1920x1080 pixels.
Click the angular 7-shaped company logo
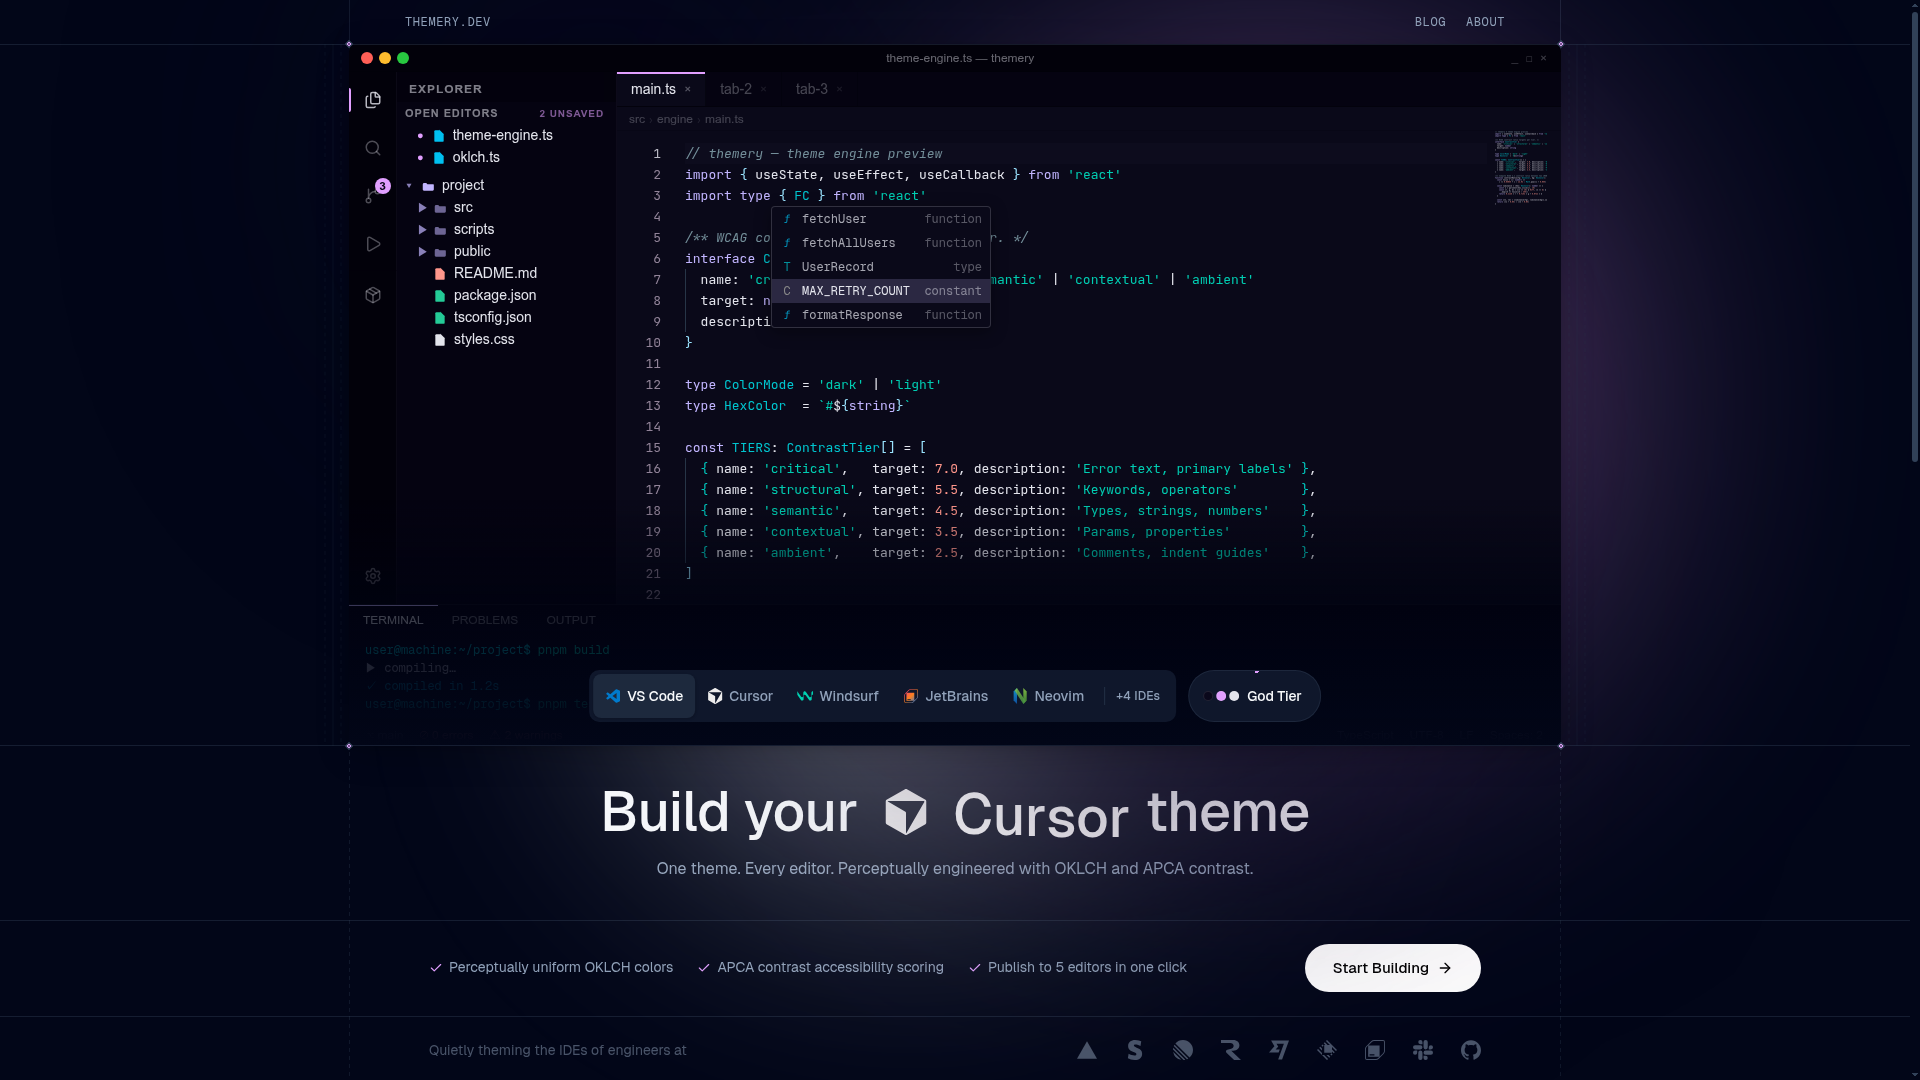[1279, 1050]
